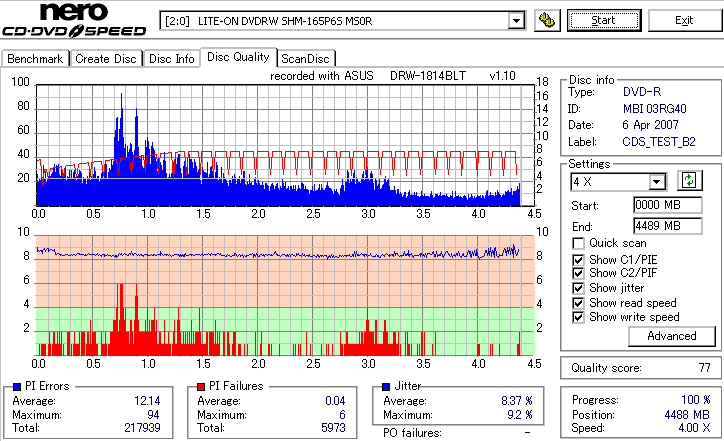Click the date 6 Apr 2007
724x441 pixels.
(x=650, y=125)
